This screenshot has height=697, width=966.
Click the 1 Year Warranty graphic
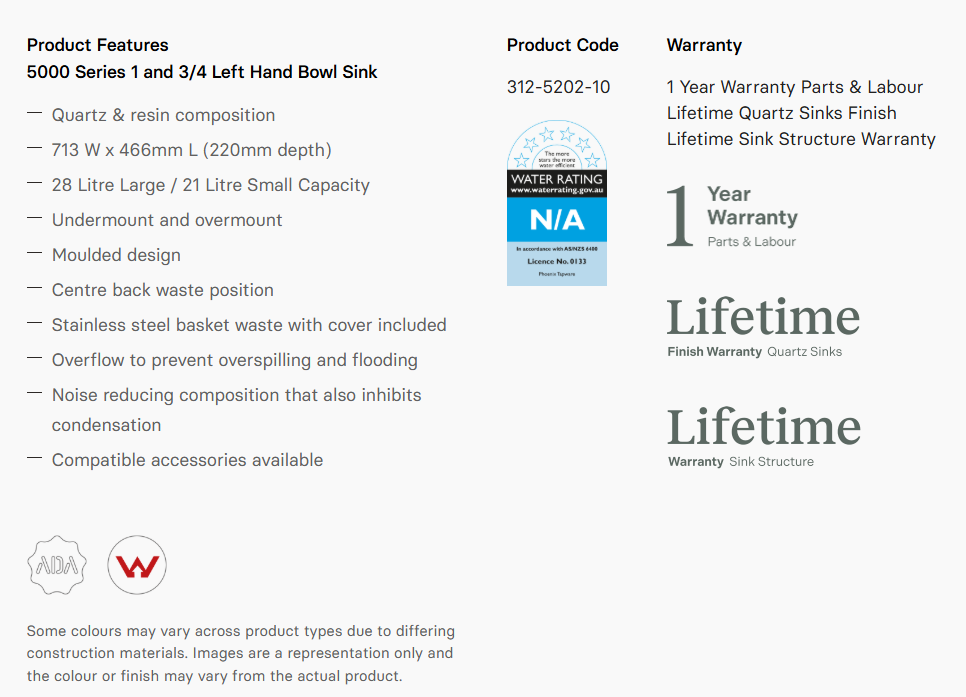(732, 216)
